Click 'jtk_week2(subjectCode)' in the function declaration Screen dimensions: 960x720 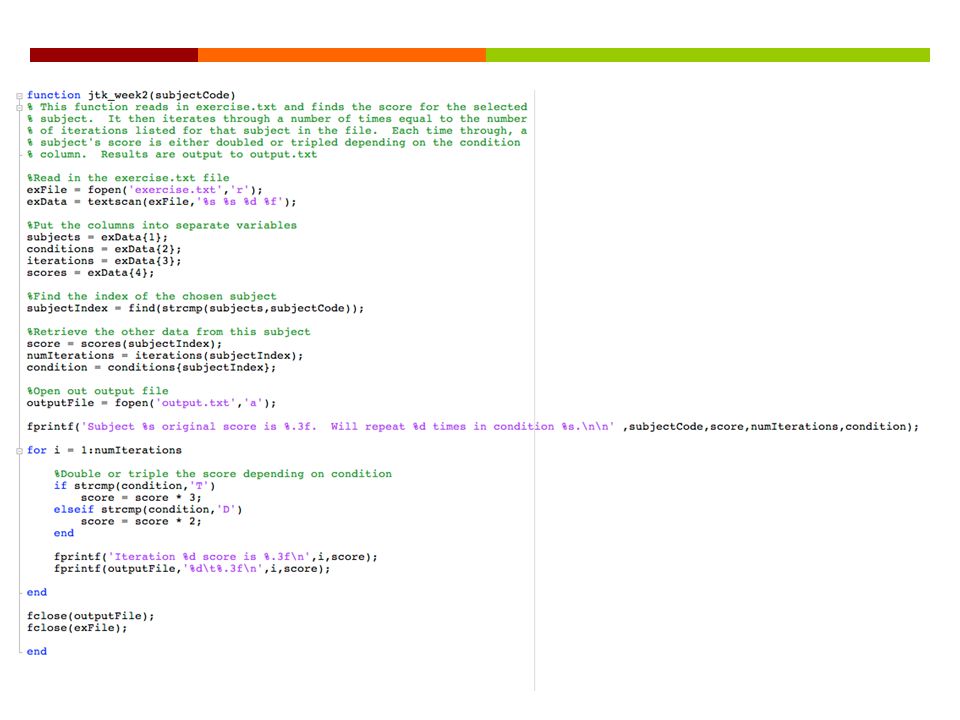(162, 95)
